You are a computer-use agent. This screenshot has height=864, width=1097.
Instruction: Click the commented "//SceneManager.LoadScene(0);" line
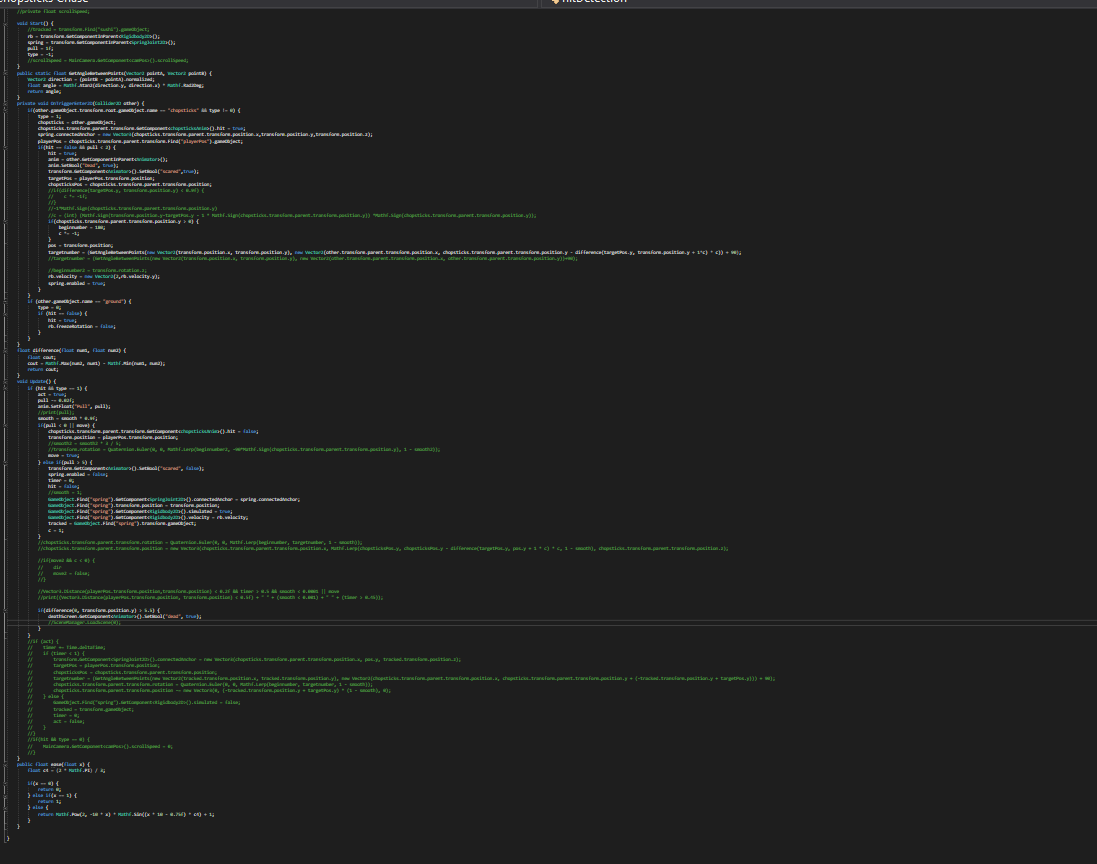click(84, 623)
